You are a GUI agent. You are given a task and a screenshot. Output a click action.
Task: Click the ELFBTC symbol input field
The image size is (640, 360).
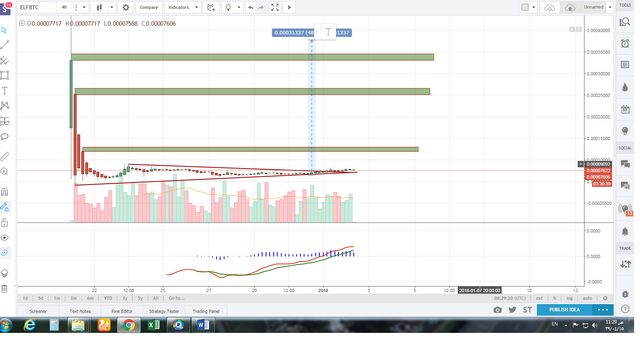point(37,7)
